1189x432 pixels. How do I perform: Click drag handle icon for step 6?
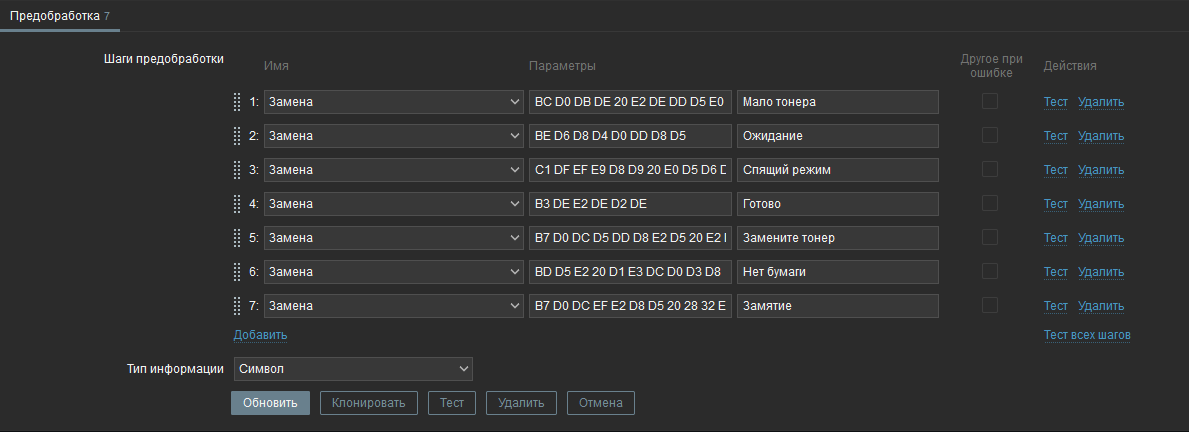pos(237,272)
